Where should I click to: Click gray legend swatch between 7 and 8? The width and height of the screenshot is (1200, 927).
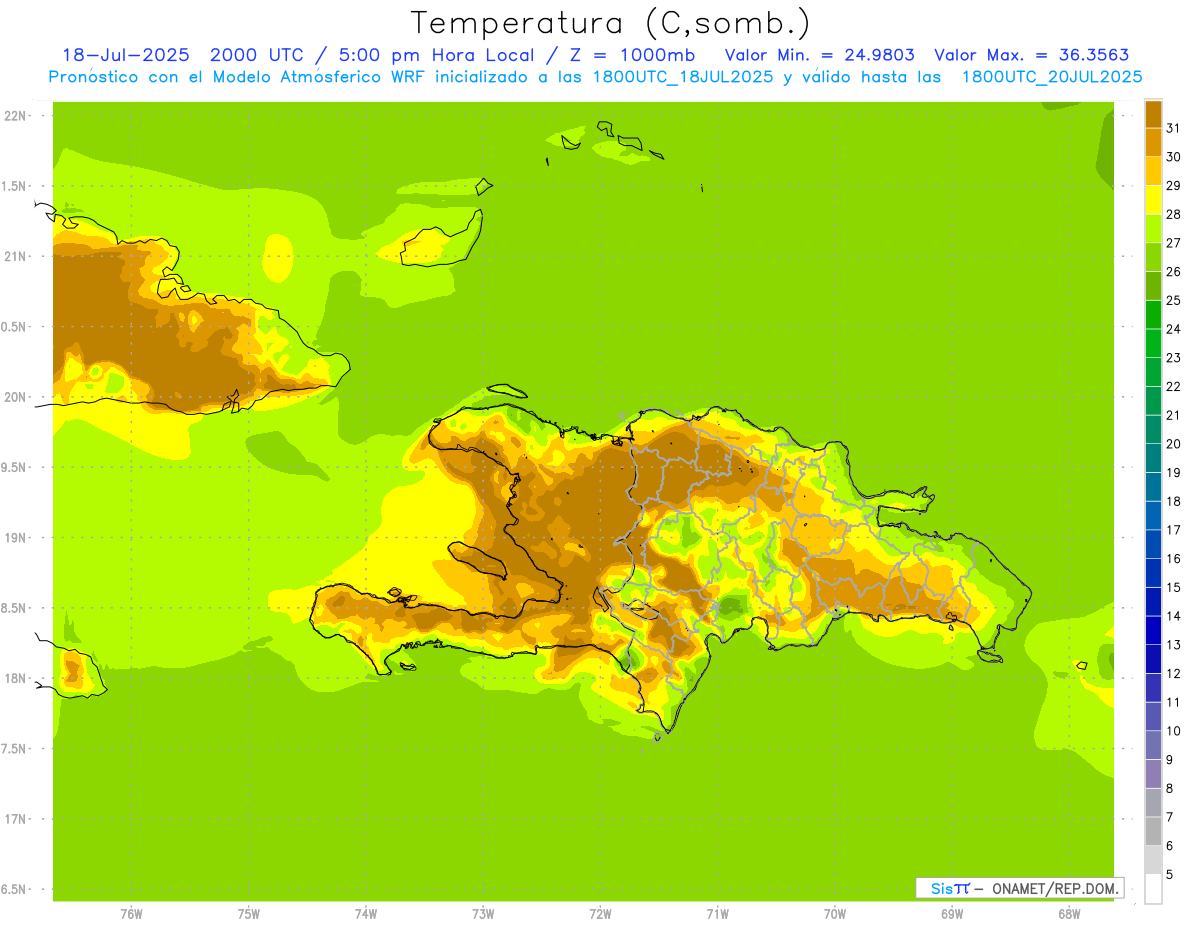(x=1153, y=802)
